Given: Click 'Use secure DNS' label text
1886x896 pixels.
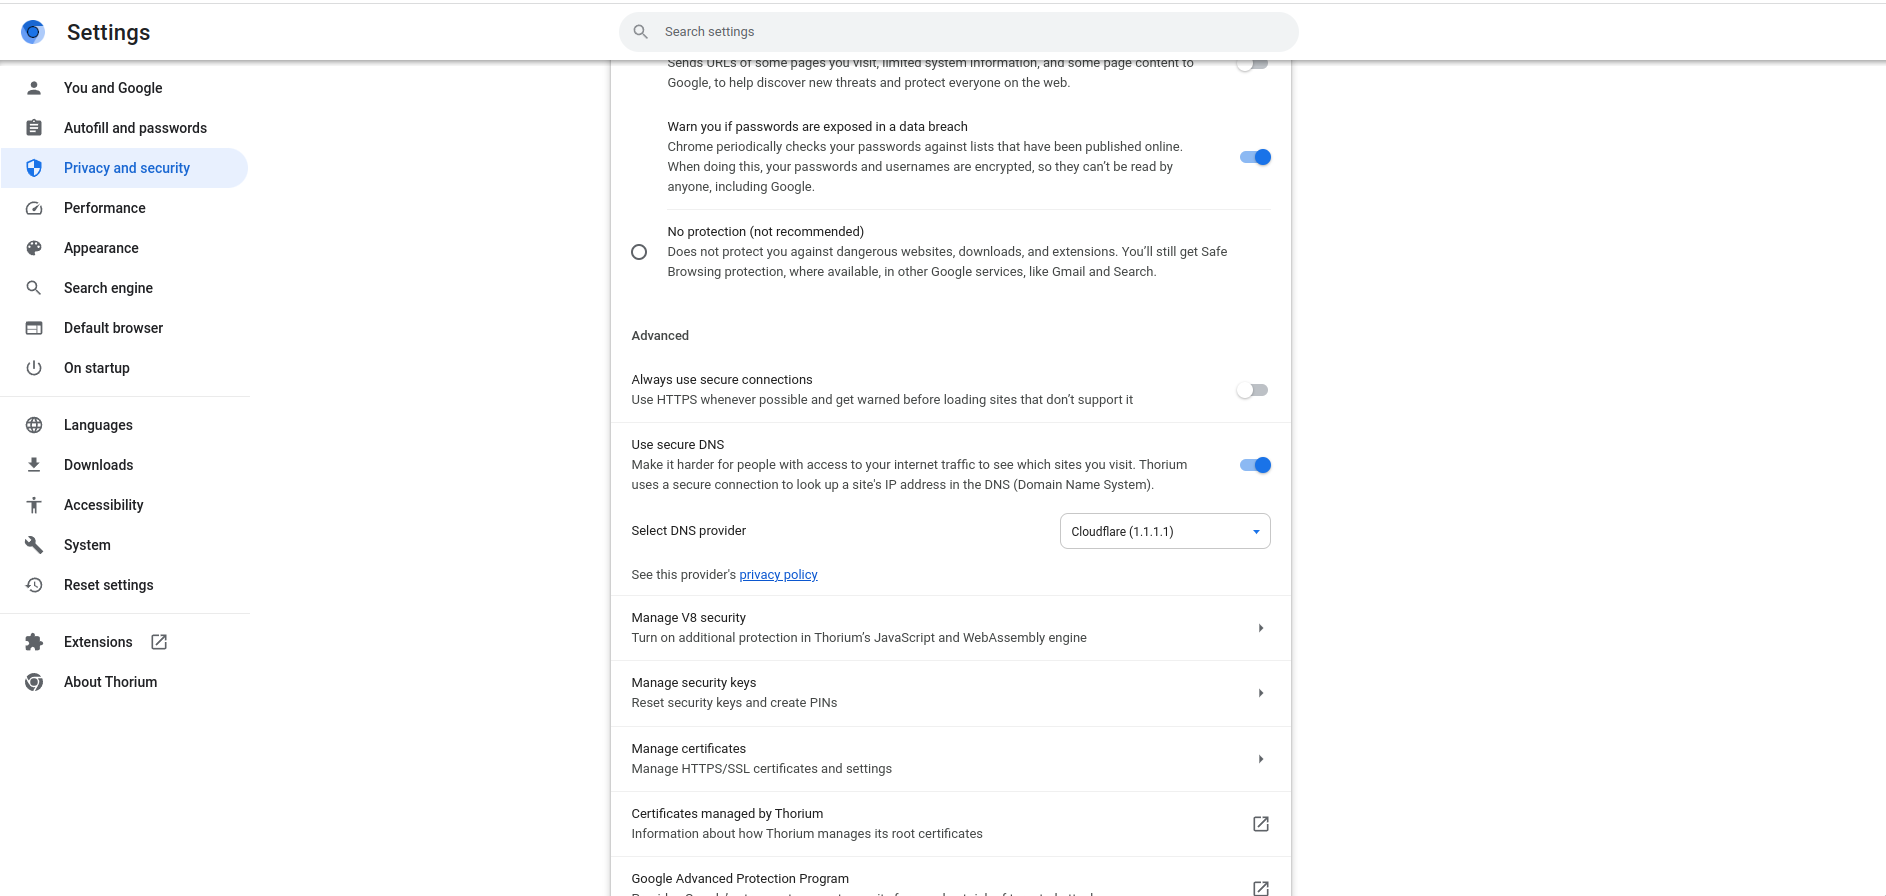Looking at the screenshot, I should (x=677, y=445).
